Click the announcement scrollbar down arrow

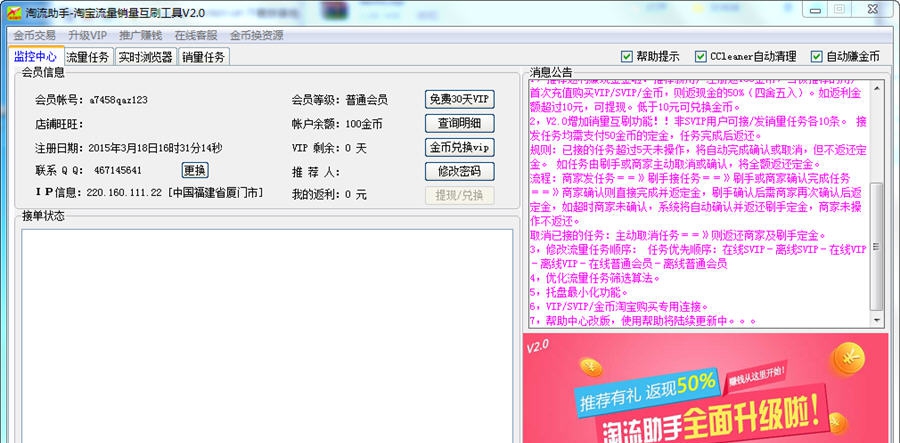tap(876, 320)
